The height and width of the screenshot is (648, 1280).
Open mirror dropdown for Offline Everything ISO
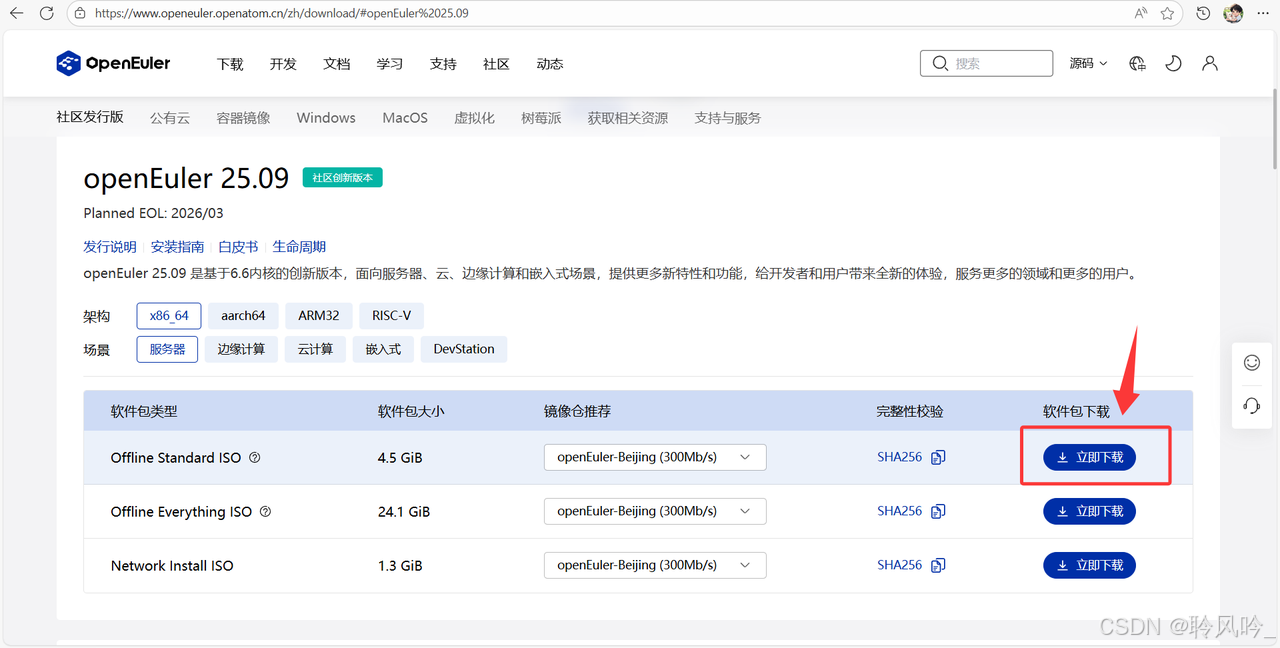(x=655, y=511)
